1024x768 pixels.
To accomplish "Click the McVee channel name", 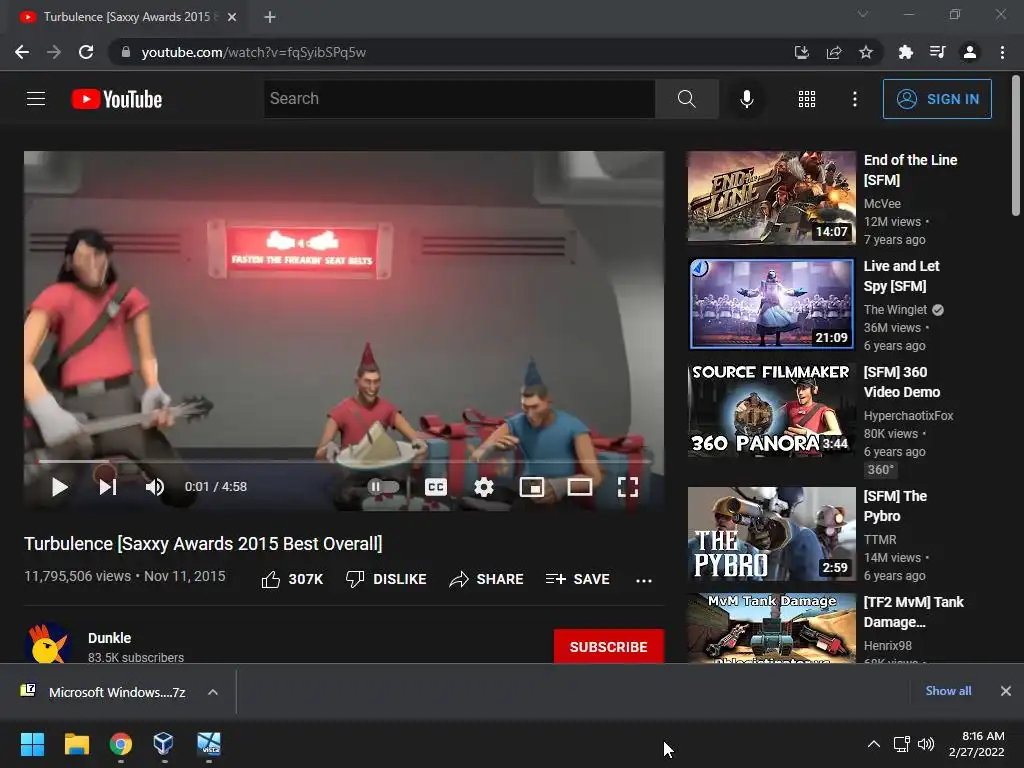I will [x=882, y=204].
